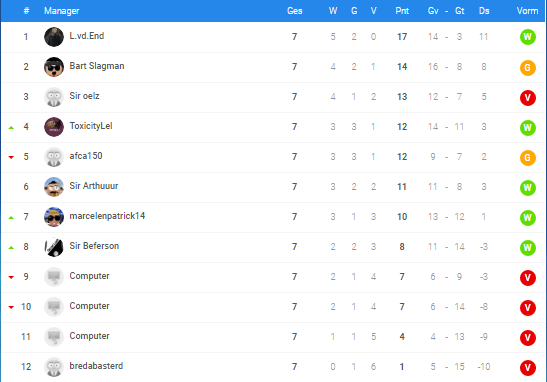Click L.vd.End's avatar picture
Screen dimensions: 547x382
click(54, 37)
